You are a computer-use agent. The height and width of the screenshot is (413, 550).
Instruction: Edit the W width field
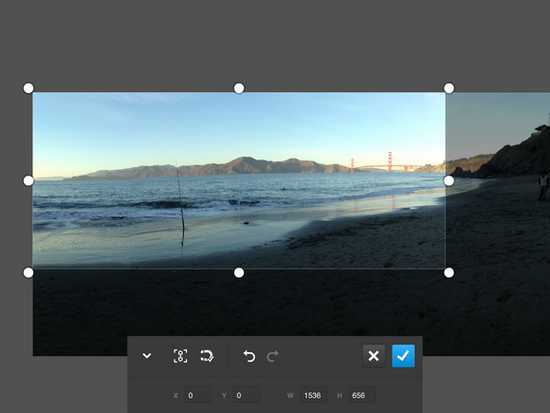coord(314,395)
